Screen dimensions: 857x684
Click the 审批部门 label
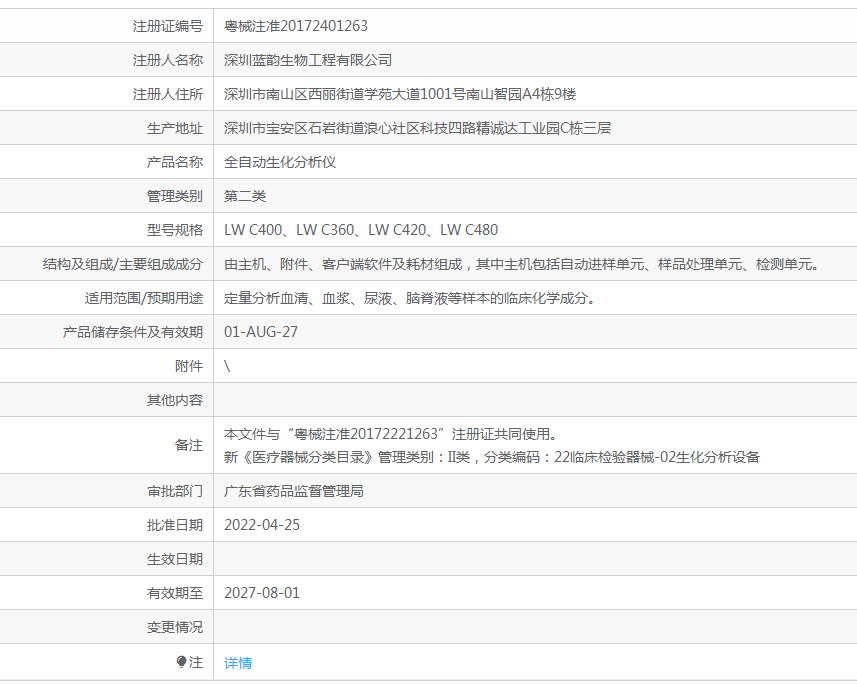(175, 491)
